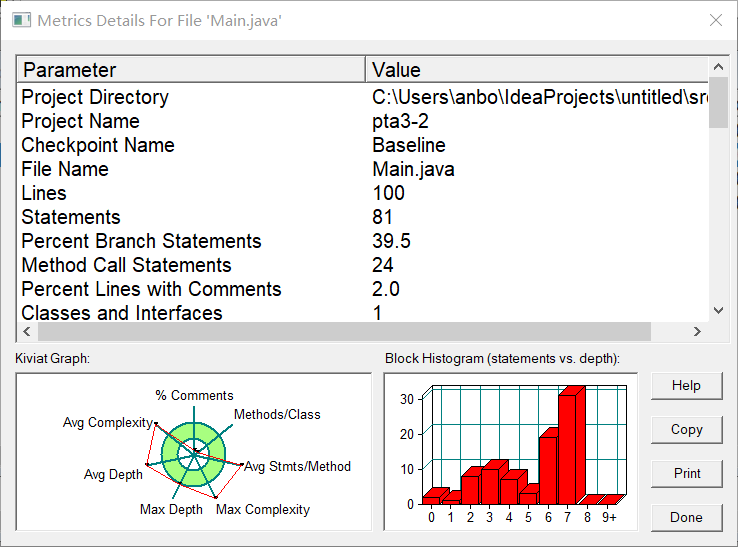The image size is (738, 547).
Task: Click the value 39.5
Action: (x=391, y=241)
